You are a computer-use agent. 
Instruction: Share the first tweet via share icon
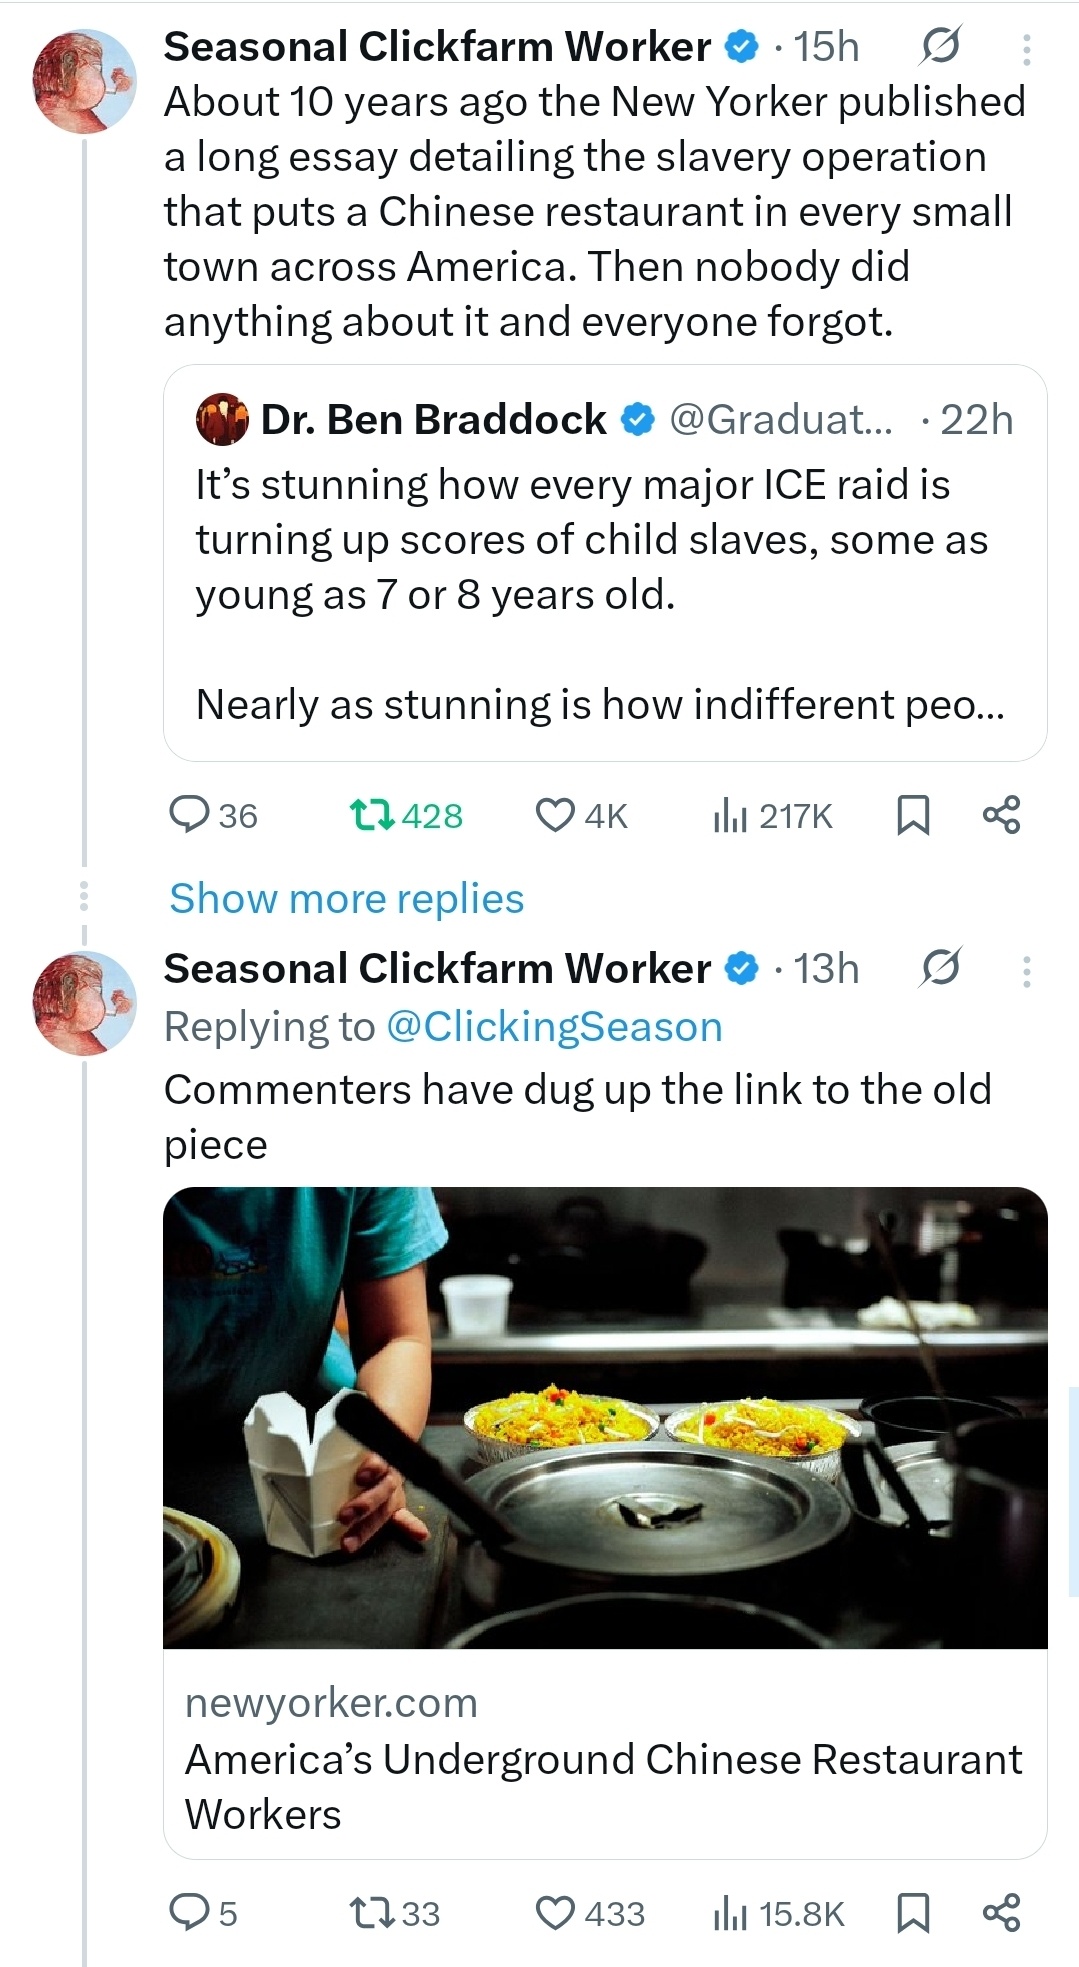click(x=1001, y=815)
